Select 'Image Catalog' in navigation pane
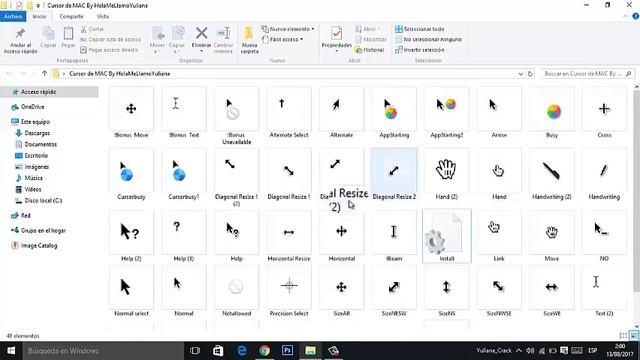640x360 pixels. pyautogui.click(x=34, y=246)
